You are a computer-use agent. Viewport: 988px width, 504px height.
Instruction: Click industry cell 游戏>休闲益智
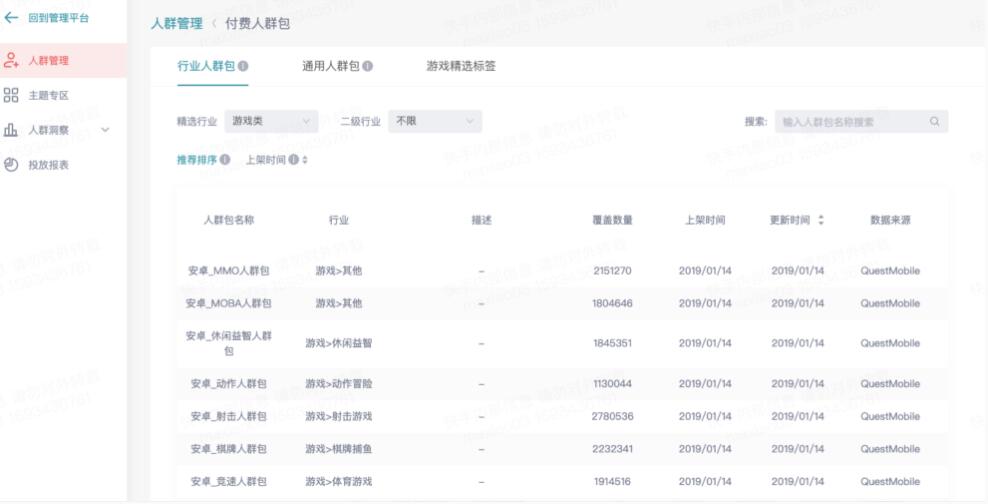(x=338, y=343)
